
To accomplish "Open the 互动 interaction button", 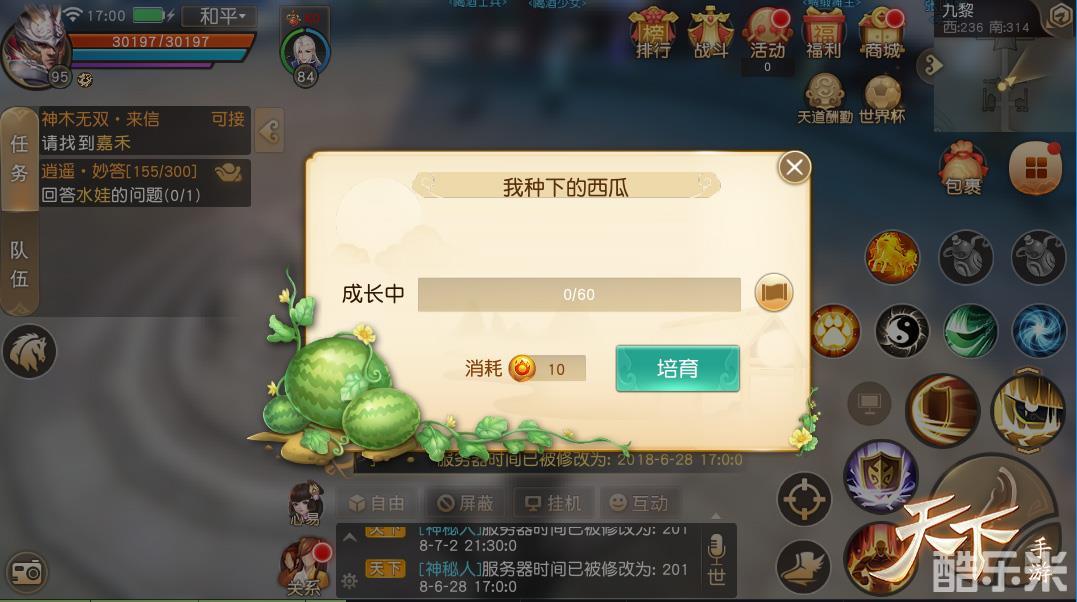I will 639,504.
